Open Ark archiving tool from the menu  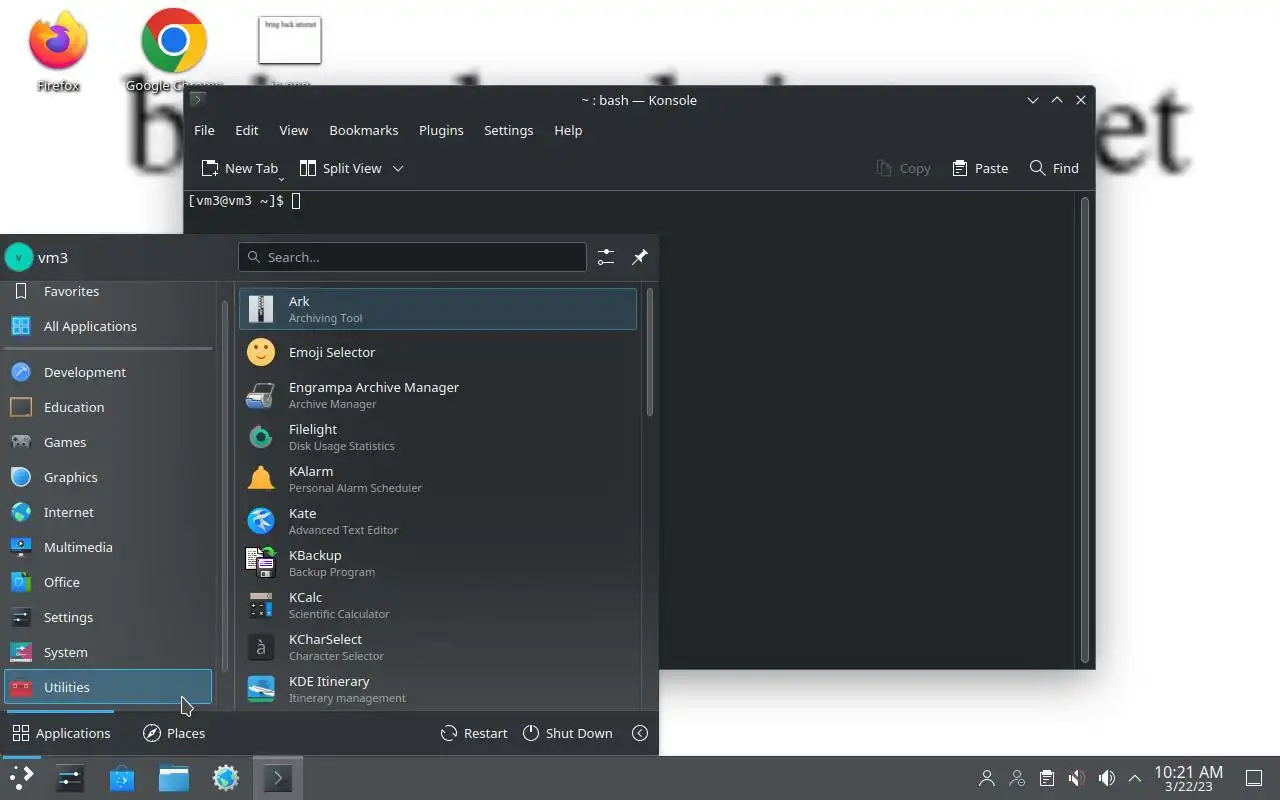pyautogui.click(x=438, y=309)
